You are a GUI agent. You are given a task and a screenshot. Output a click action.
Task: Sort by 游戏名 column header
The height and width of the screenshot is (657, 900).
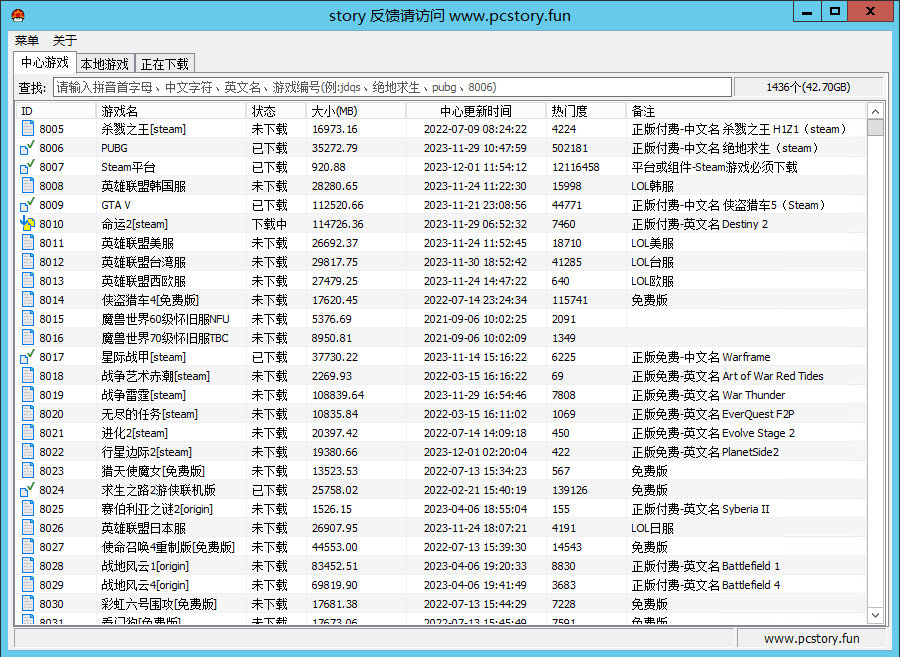pyautogui.click(x=171, y=111)
